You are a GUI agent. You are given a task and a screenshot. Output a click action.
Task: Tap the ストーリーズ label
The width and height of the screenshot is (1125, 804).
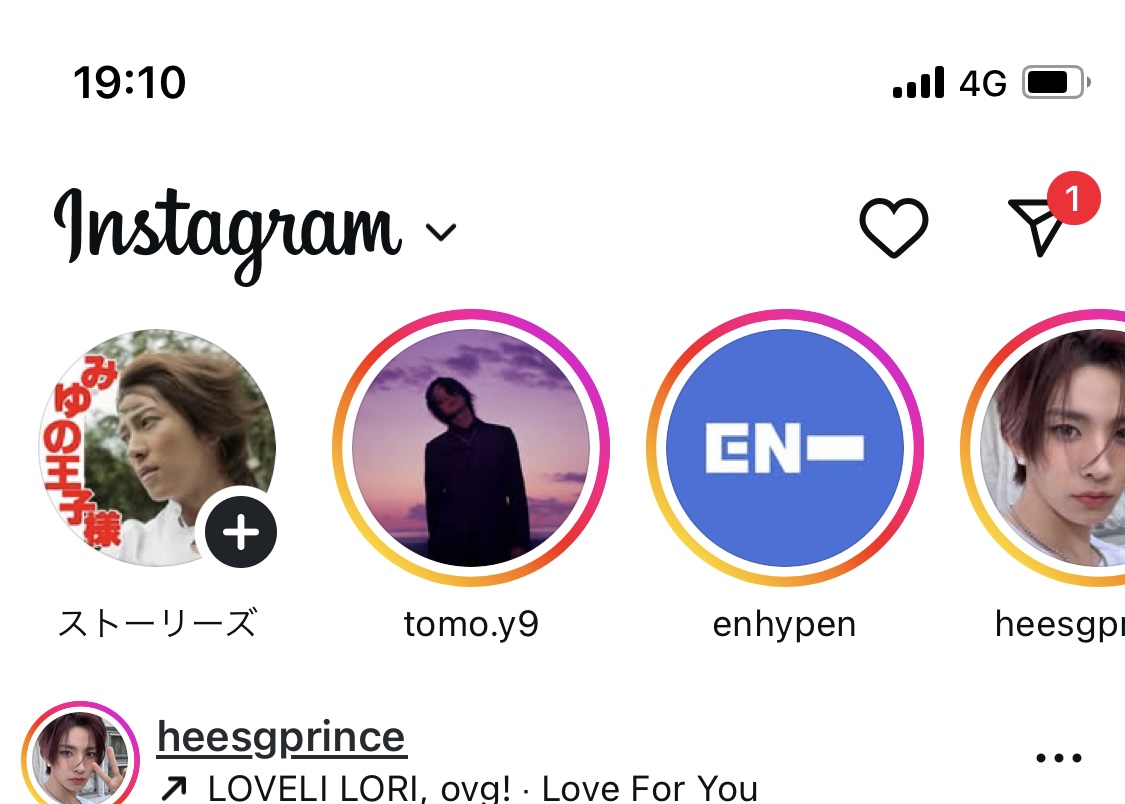(x=157, y=624)
